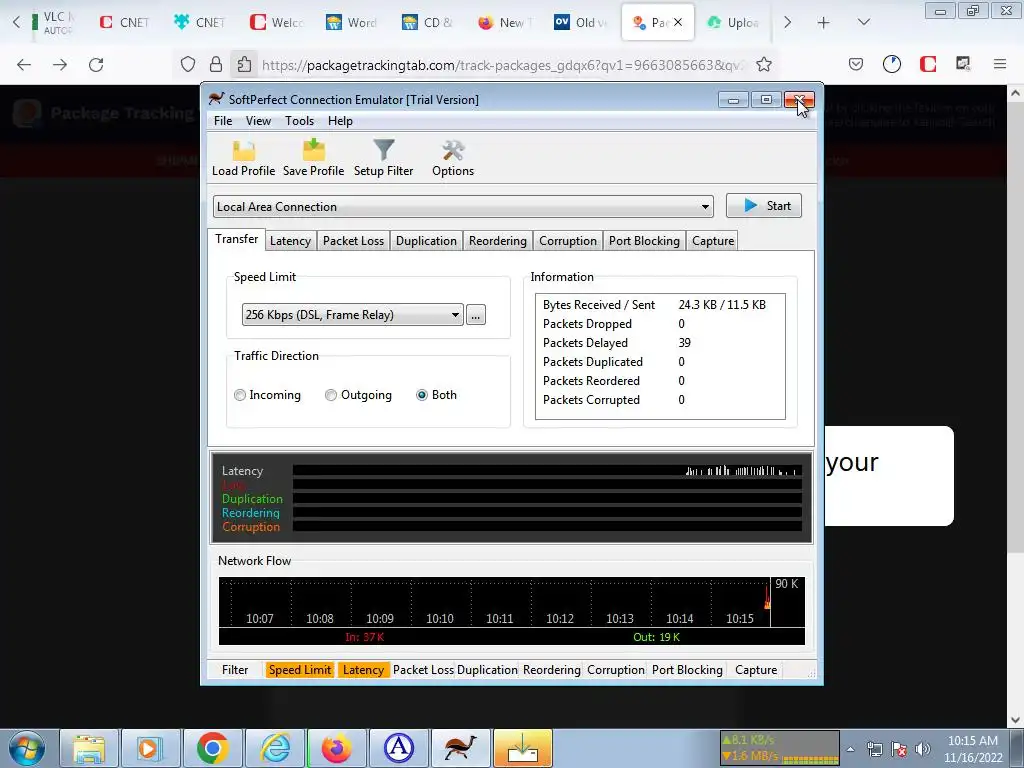Click the Network Flow graph area
The image size is (1024, 768).
point(511,611)
